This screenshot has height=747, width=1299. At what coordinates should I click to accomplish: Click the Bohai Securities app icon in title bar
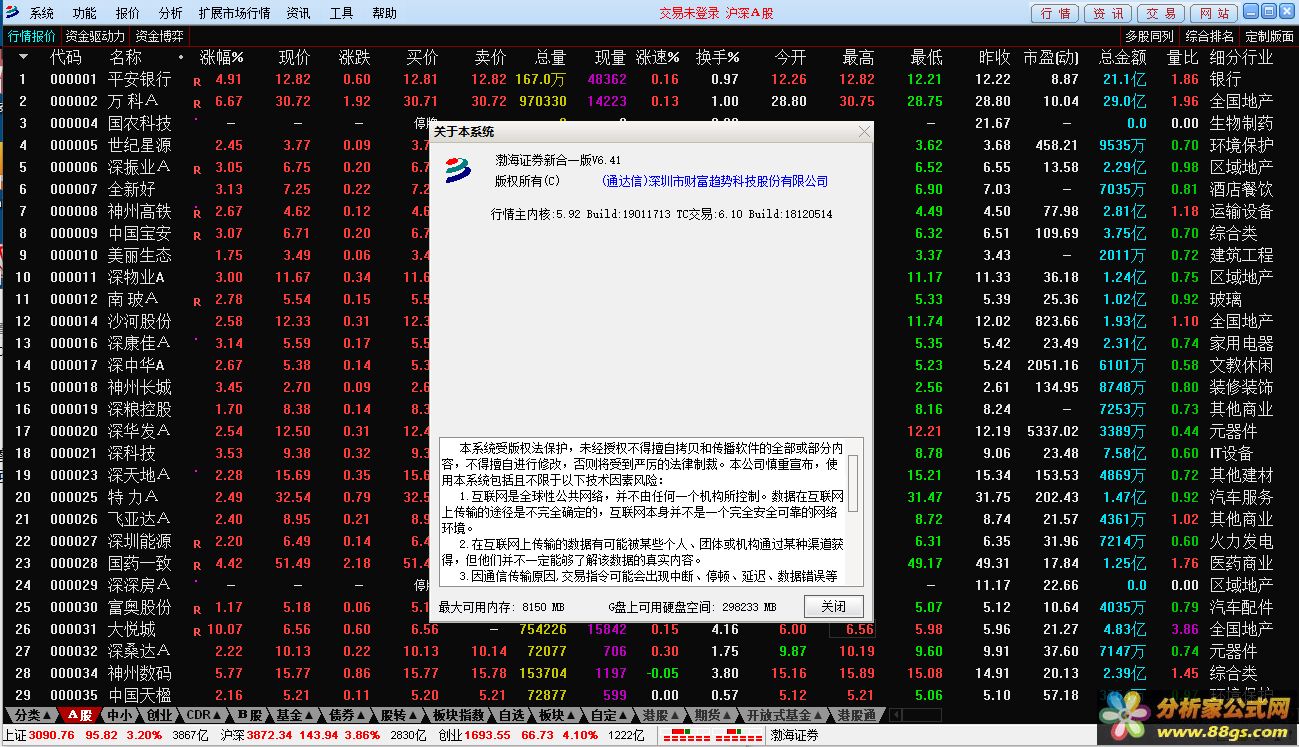(x=13, y=13)
